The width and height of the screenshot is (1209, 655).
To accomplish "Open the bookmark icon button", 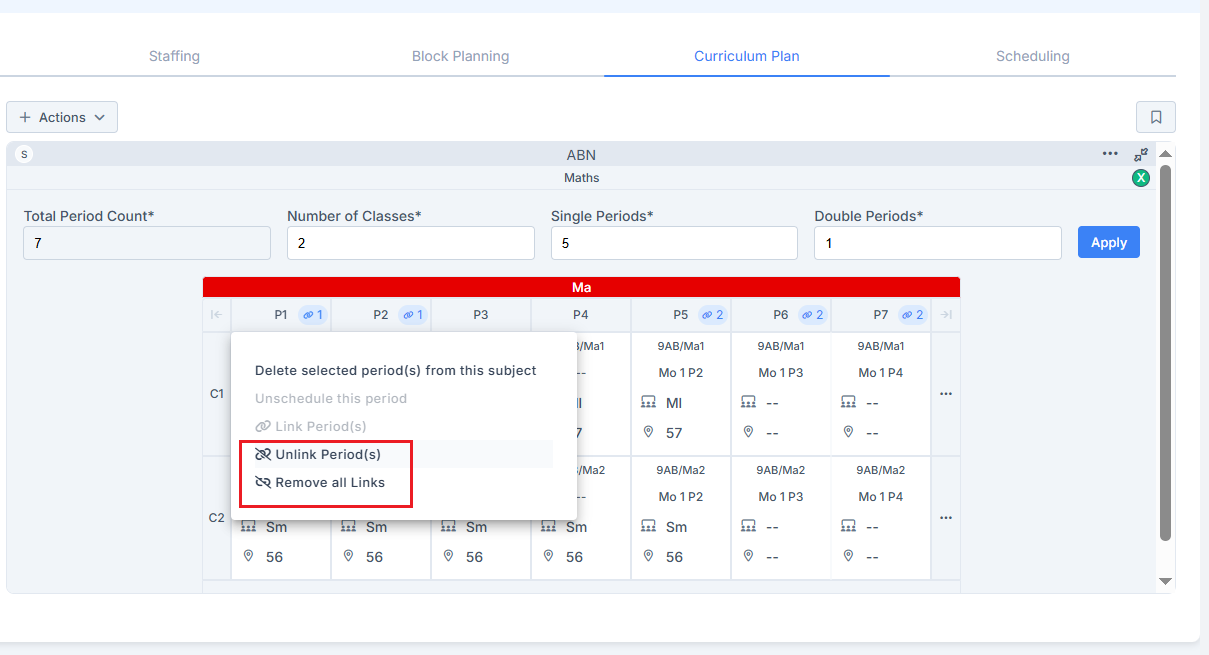I will [x=1155, y=117].
